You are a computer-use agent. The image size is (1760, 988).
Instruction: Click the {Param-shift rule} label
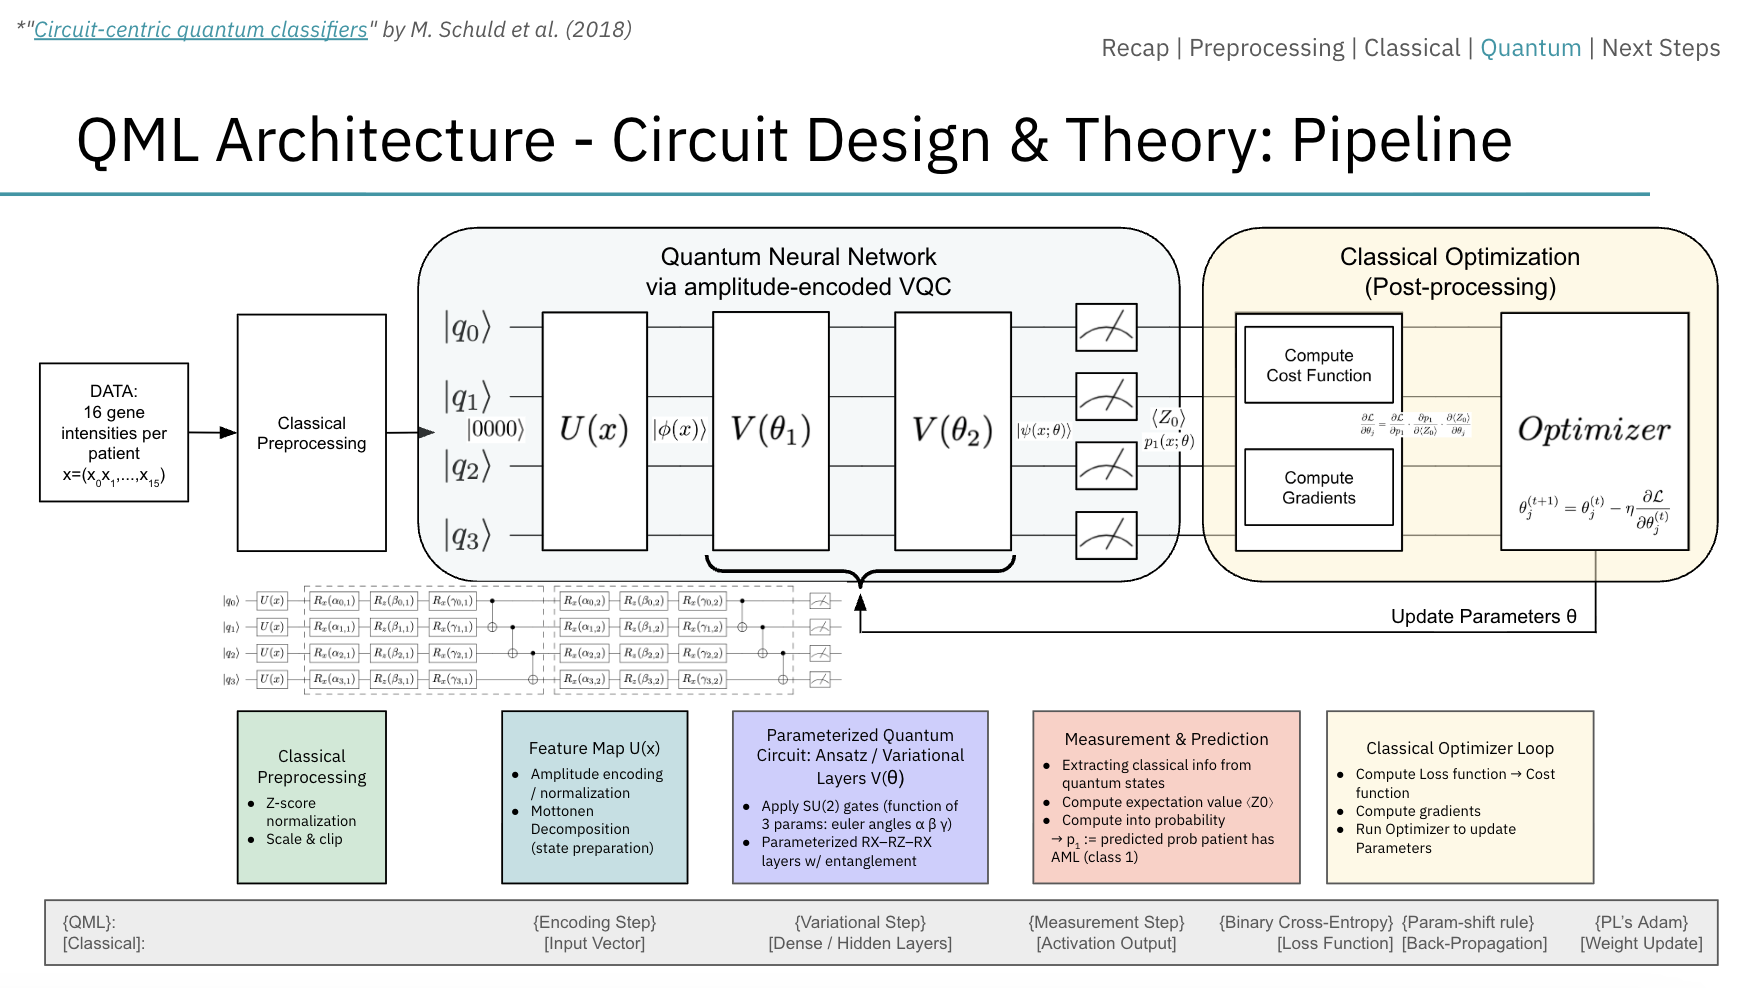[x=1468, y=922]
